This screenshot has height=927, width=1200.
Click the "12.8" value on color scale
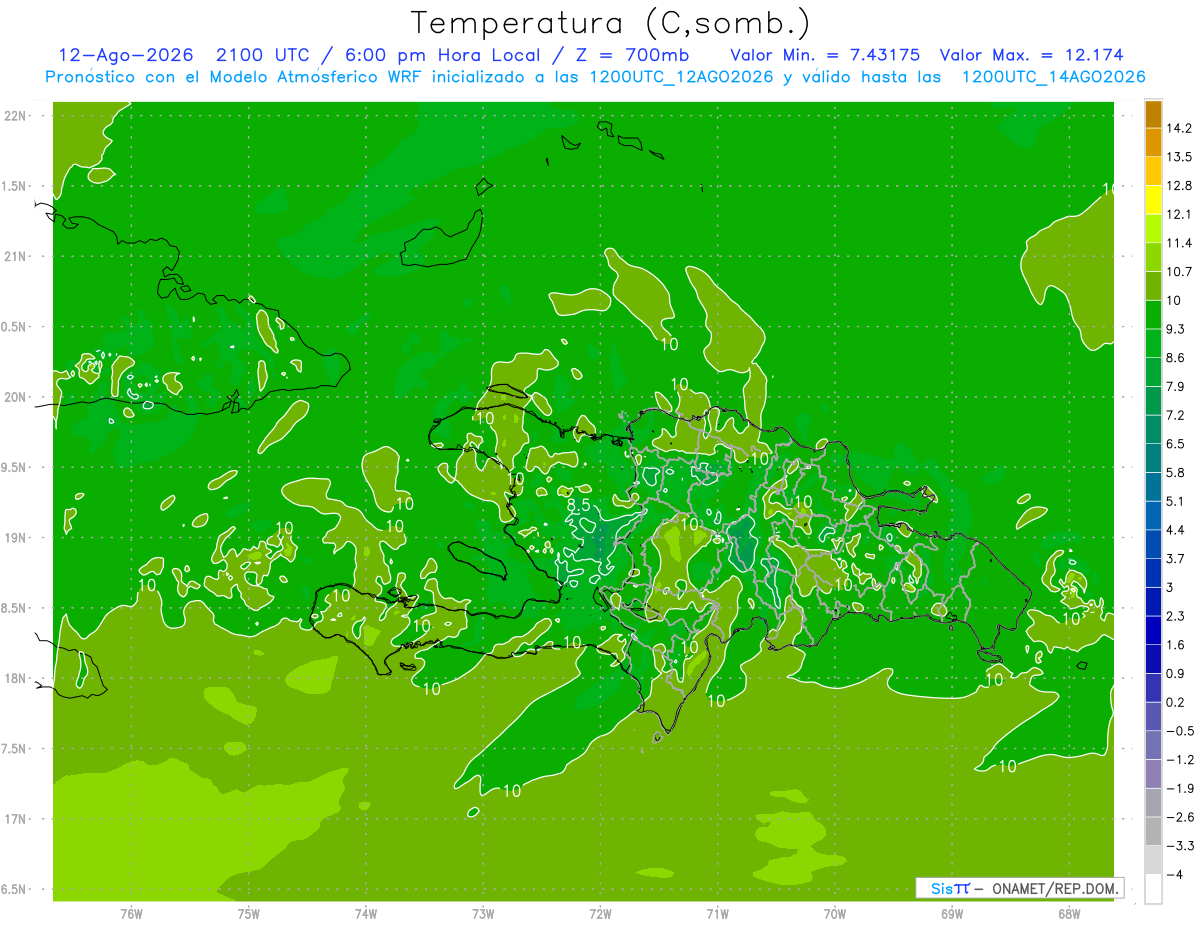tap(1180, 185)
